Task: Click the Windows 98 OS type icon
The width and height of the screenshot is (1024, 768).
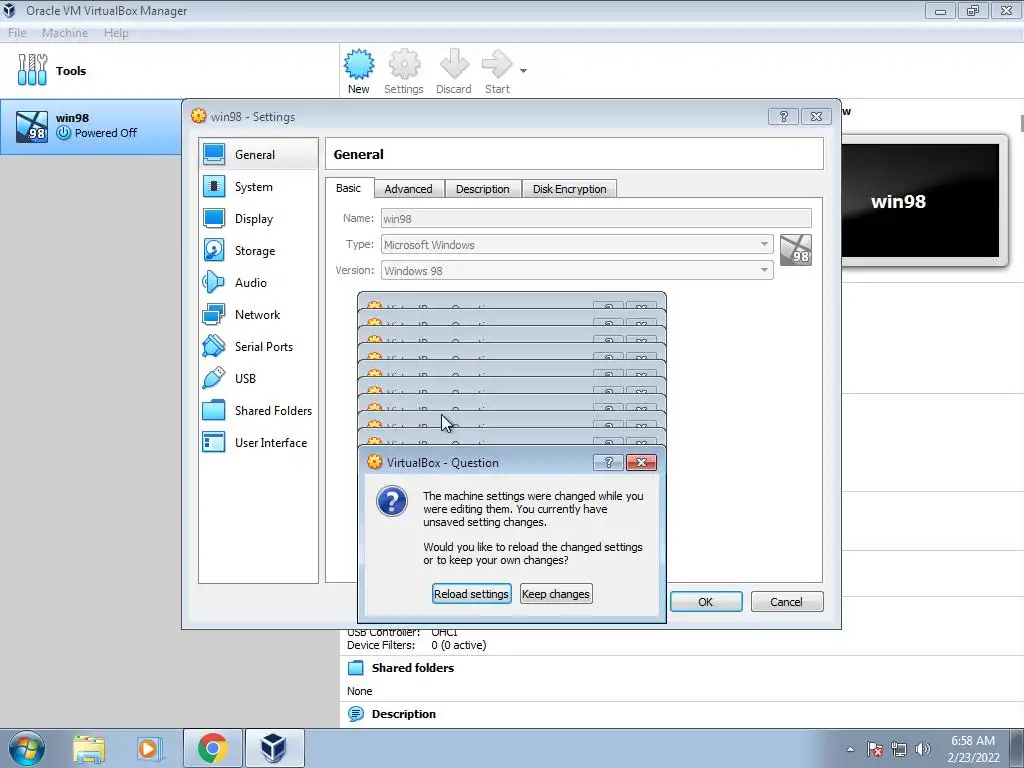Action: 795,250
